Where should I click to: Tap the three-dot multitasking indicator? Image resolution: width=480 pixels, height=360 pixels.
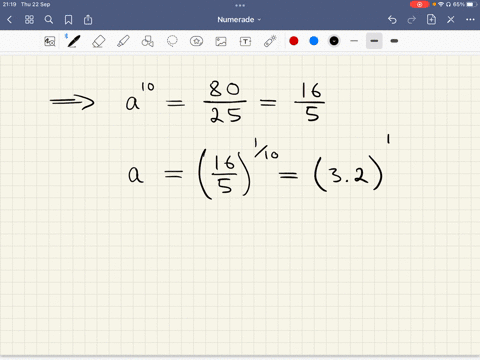pos(240,5)
